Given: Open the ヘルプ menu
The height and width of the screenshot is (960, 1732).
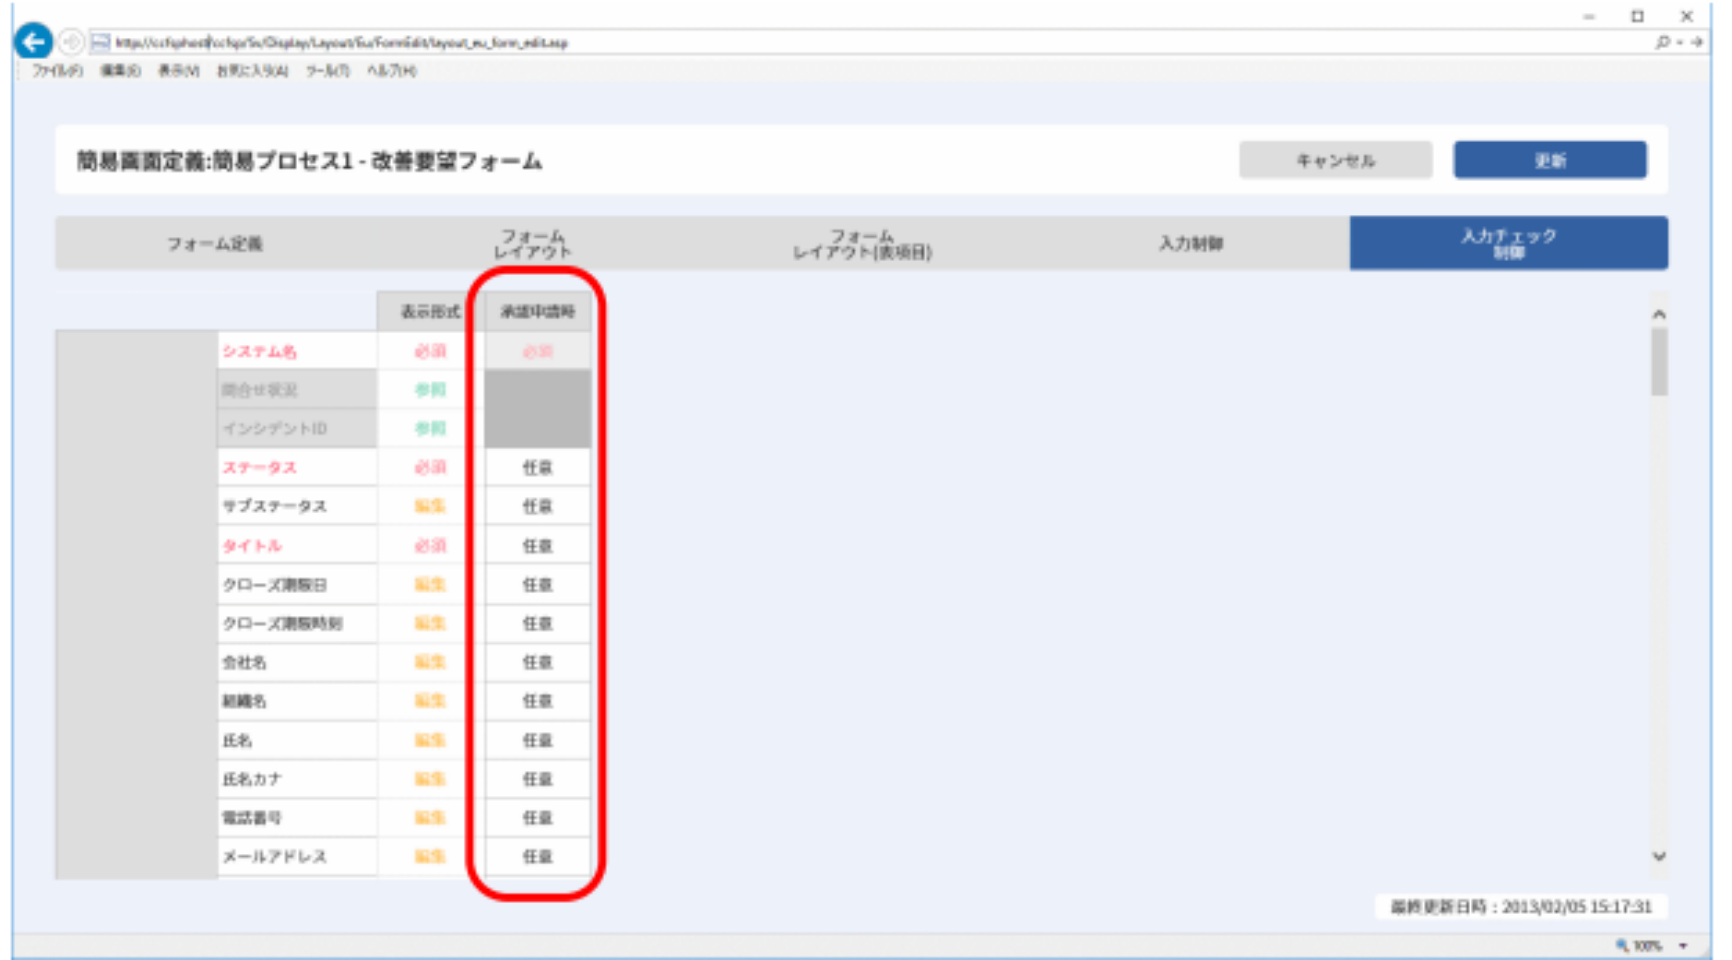Looking at the screenshot, I should (x=392, y=71).
